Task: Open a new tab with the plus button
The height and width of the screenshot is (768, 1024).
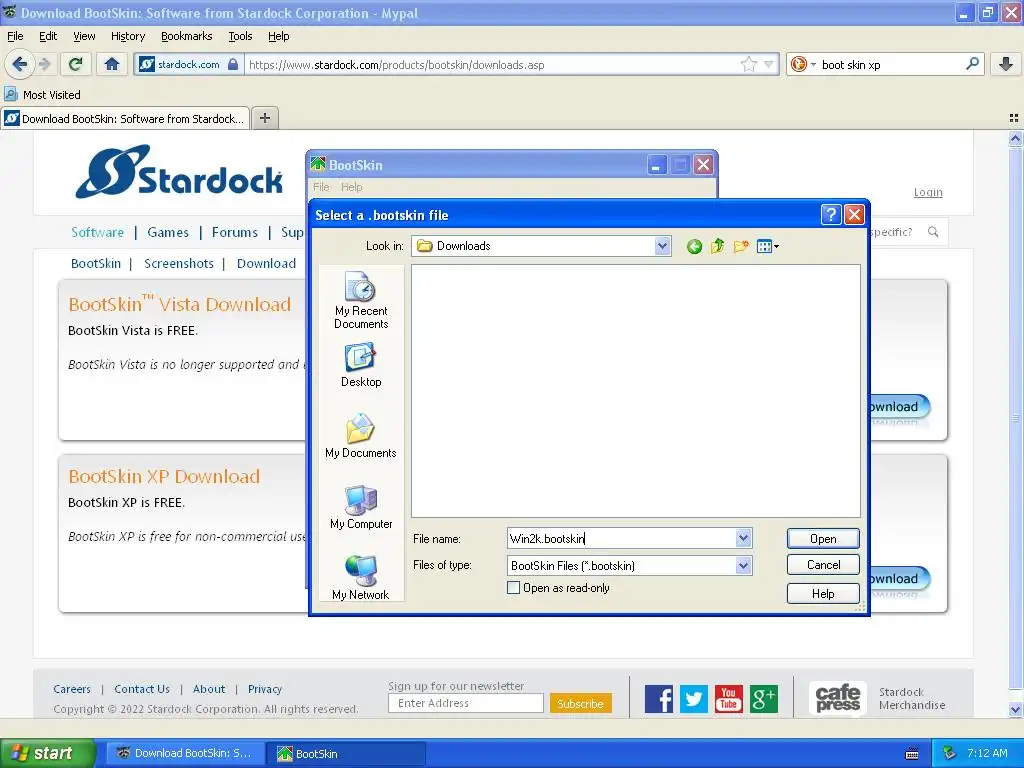Action: (x=264, y=118)
